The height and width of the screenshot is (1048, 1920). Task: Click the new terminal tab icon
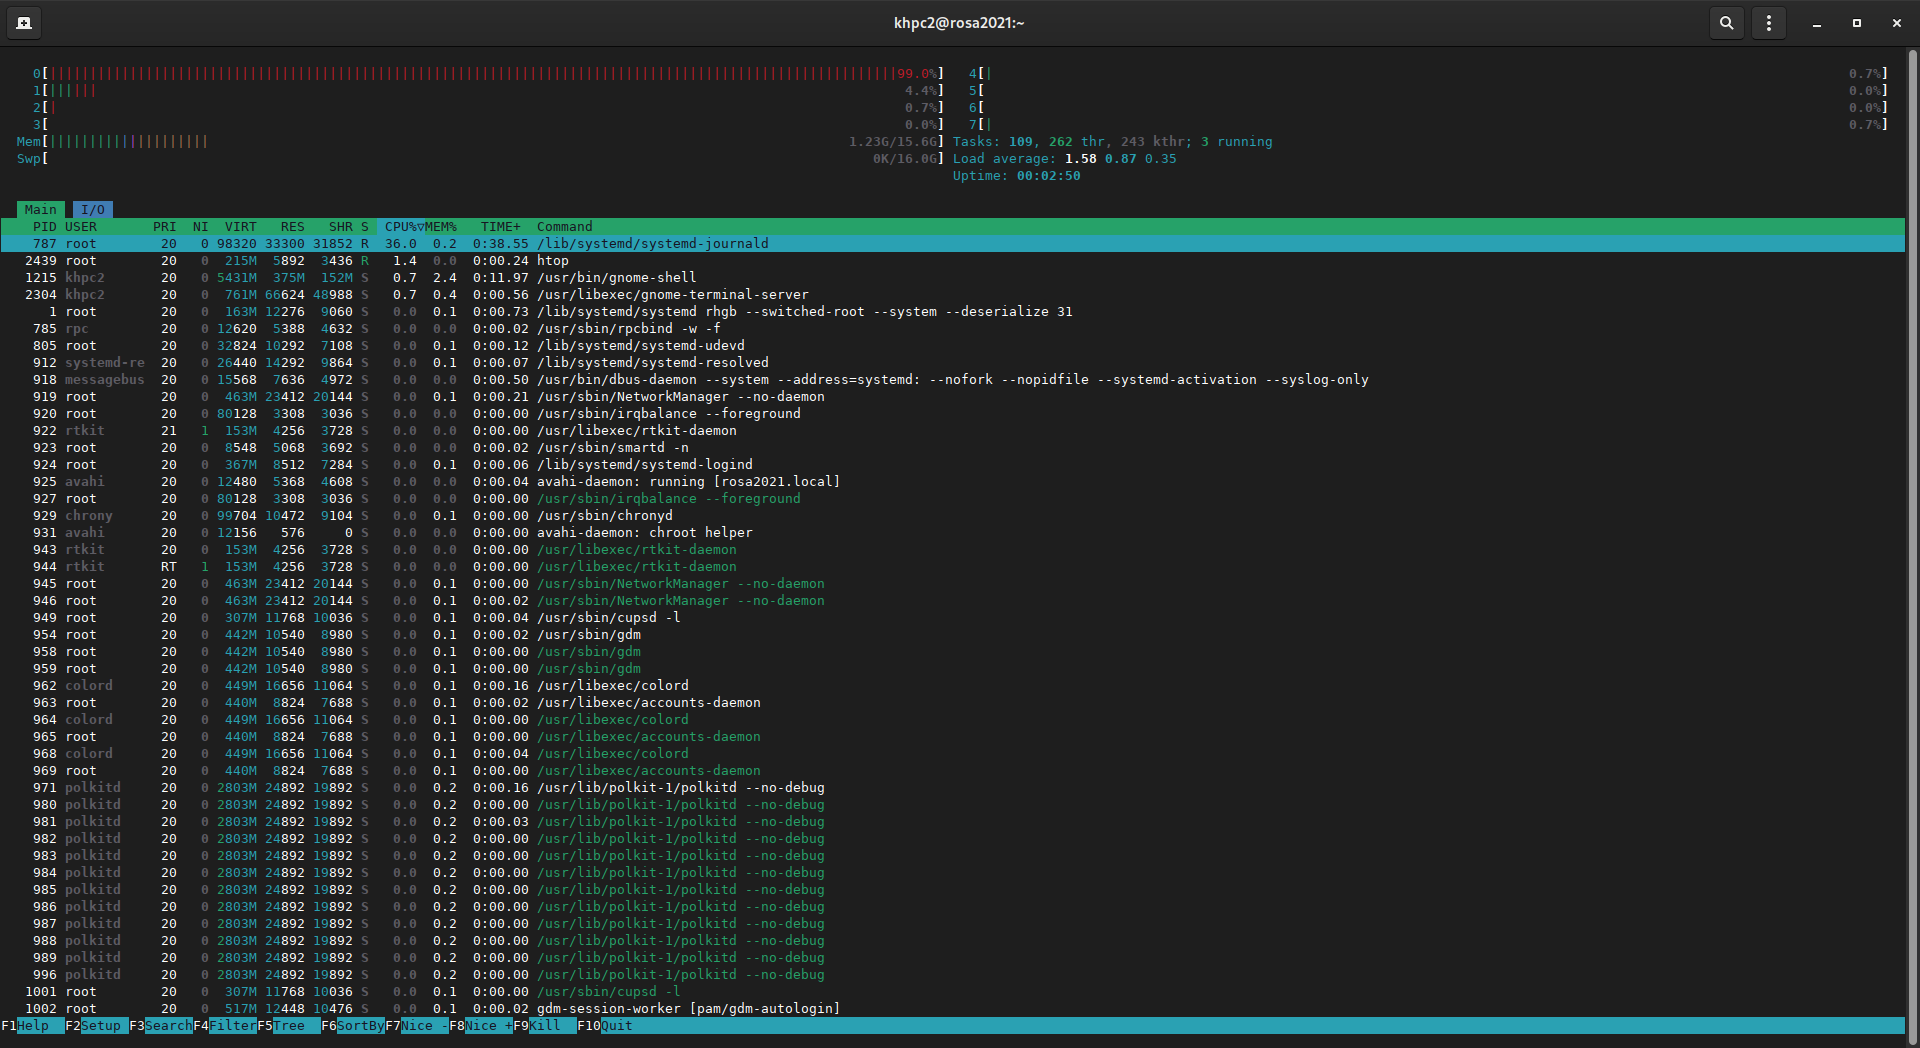[24, 23]
